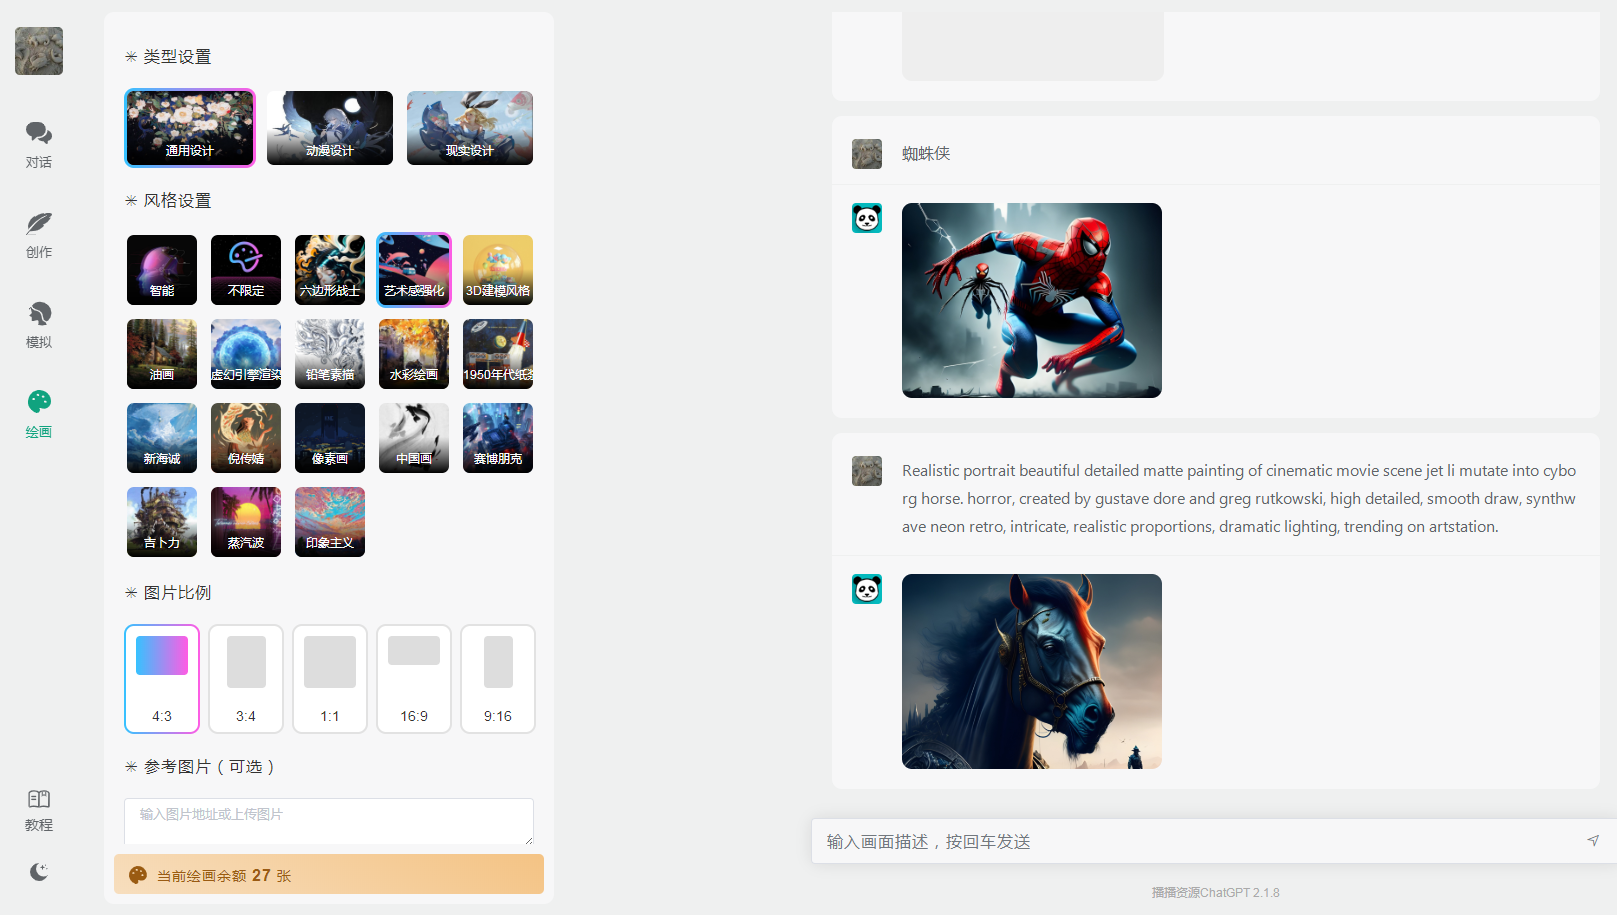
Task: Select the 1950年代 paper style
Action: point(498,354)
